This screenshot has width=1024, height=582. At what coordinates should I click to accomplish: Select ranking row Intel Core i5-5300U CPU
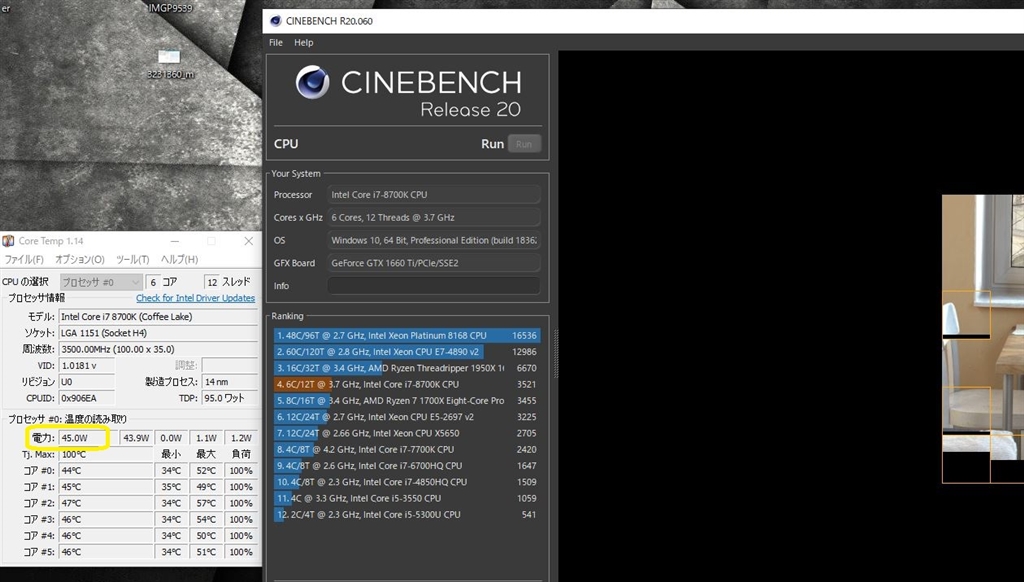pyautogui.click(x=407, y=515)
